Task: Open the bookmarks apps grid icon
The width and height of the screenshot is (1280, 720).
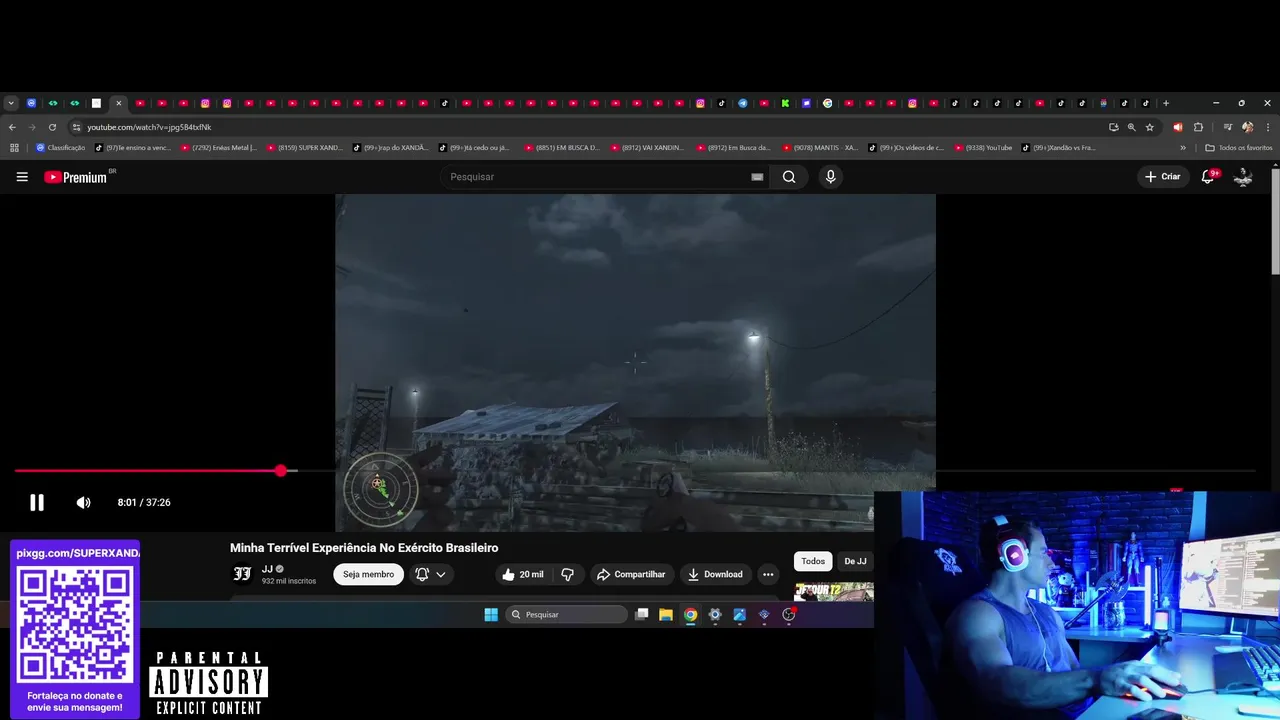Action: click(x=14, y=148)
